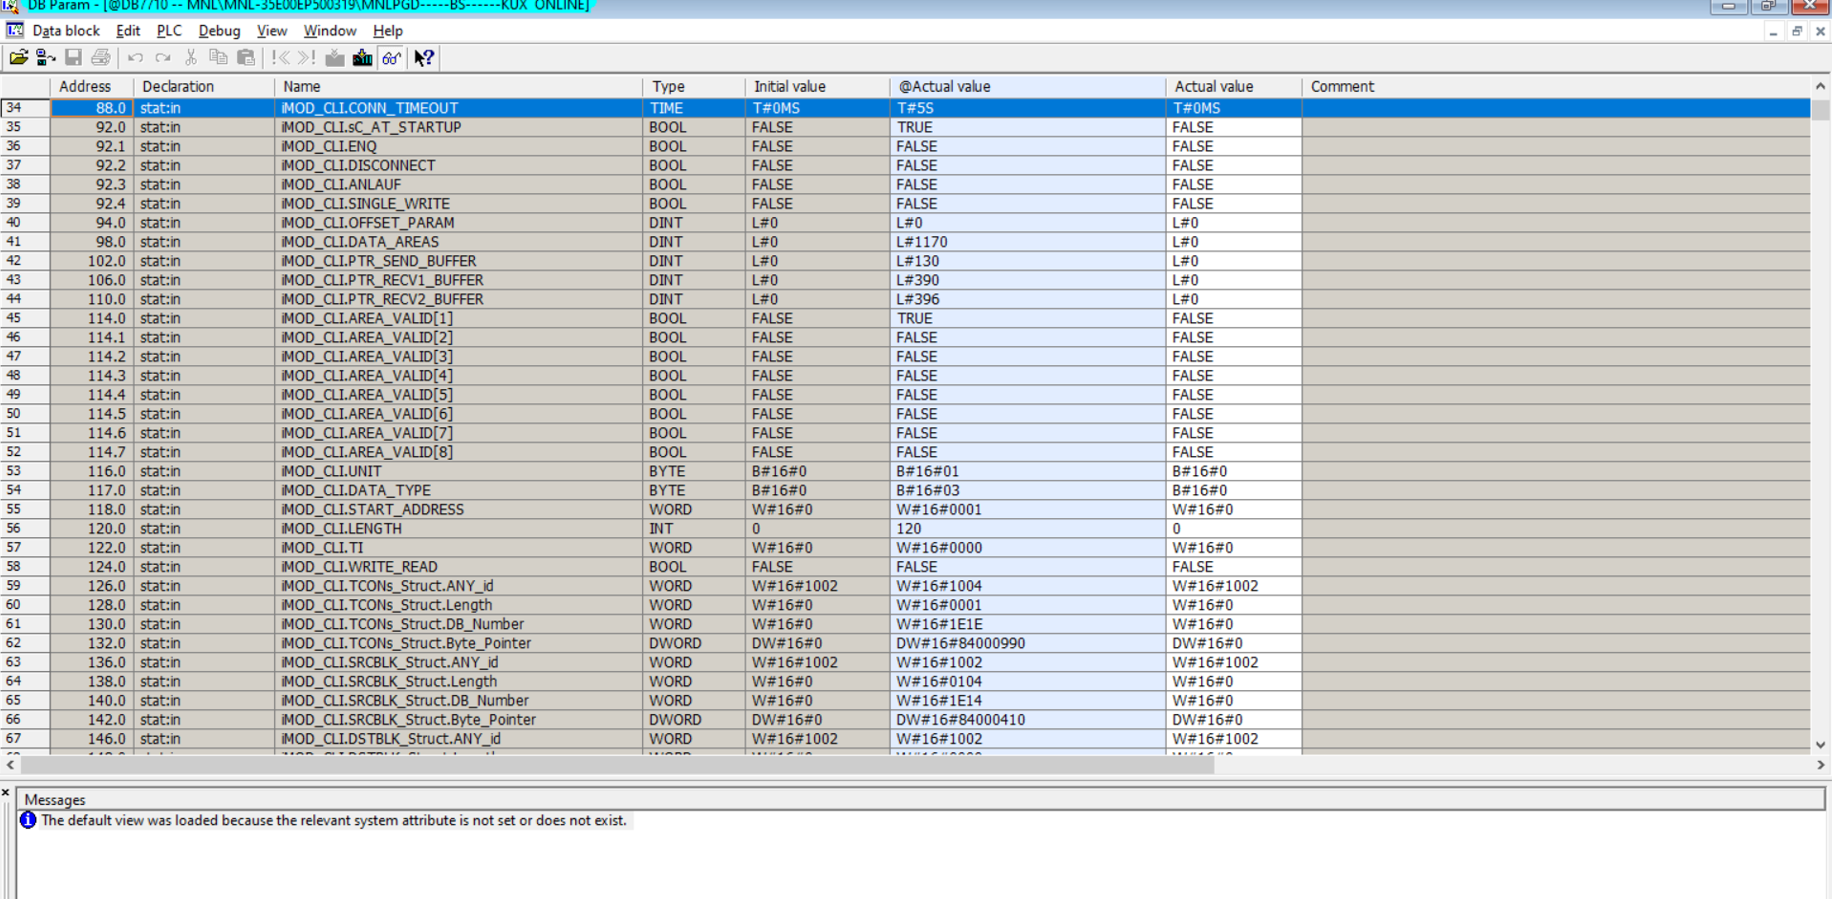This screenshot has height=899, width=1832.
Task: Click the Paste clipboard icon
Action: (x=246, y=58)
